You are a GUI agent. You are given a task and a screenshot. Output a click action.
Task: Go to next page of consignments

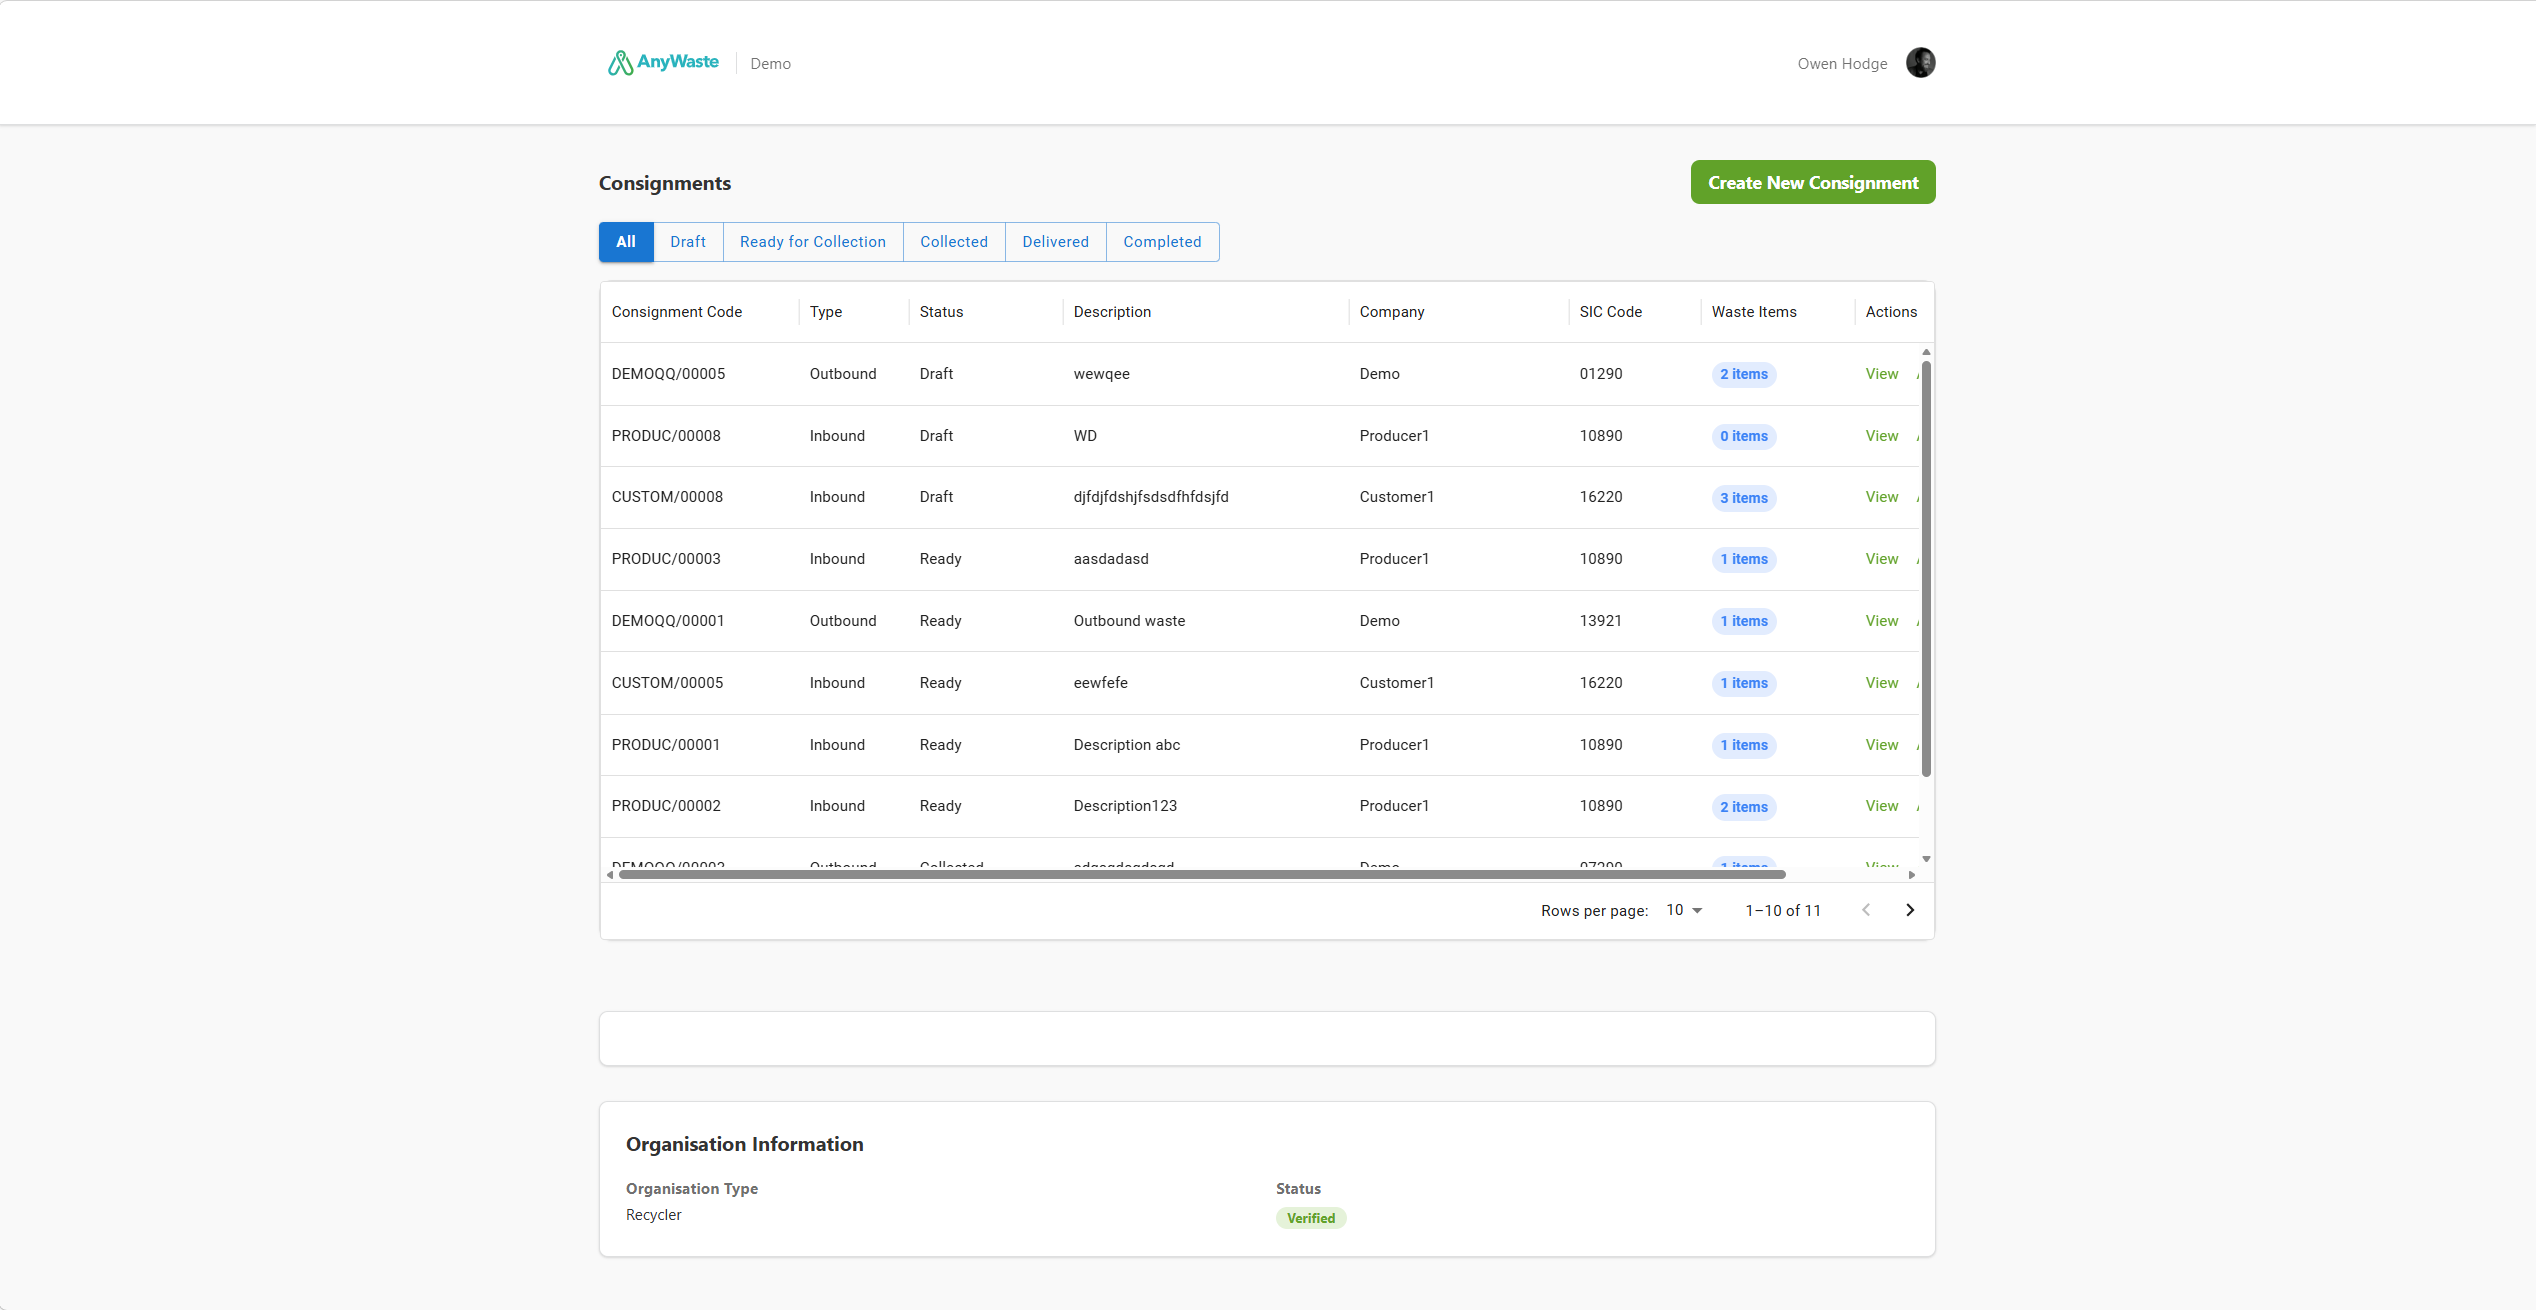1910,910
